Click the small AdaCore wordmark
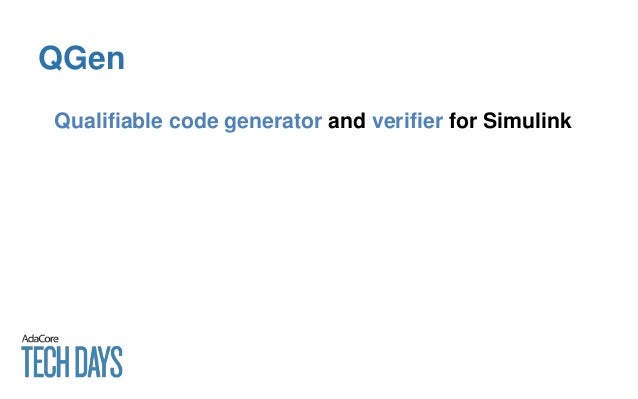 pos(40,339)
